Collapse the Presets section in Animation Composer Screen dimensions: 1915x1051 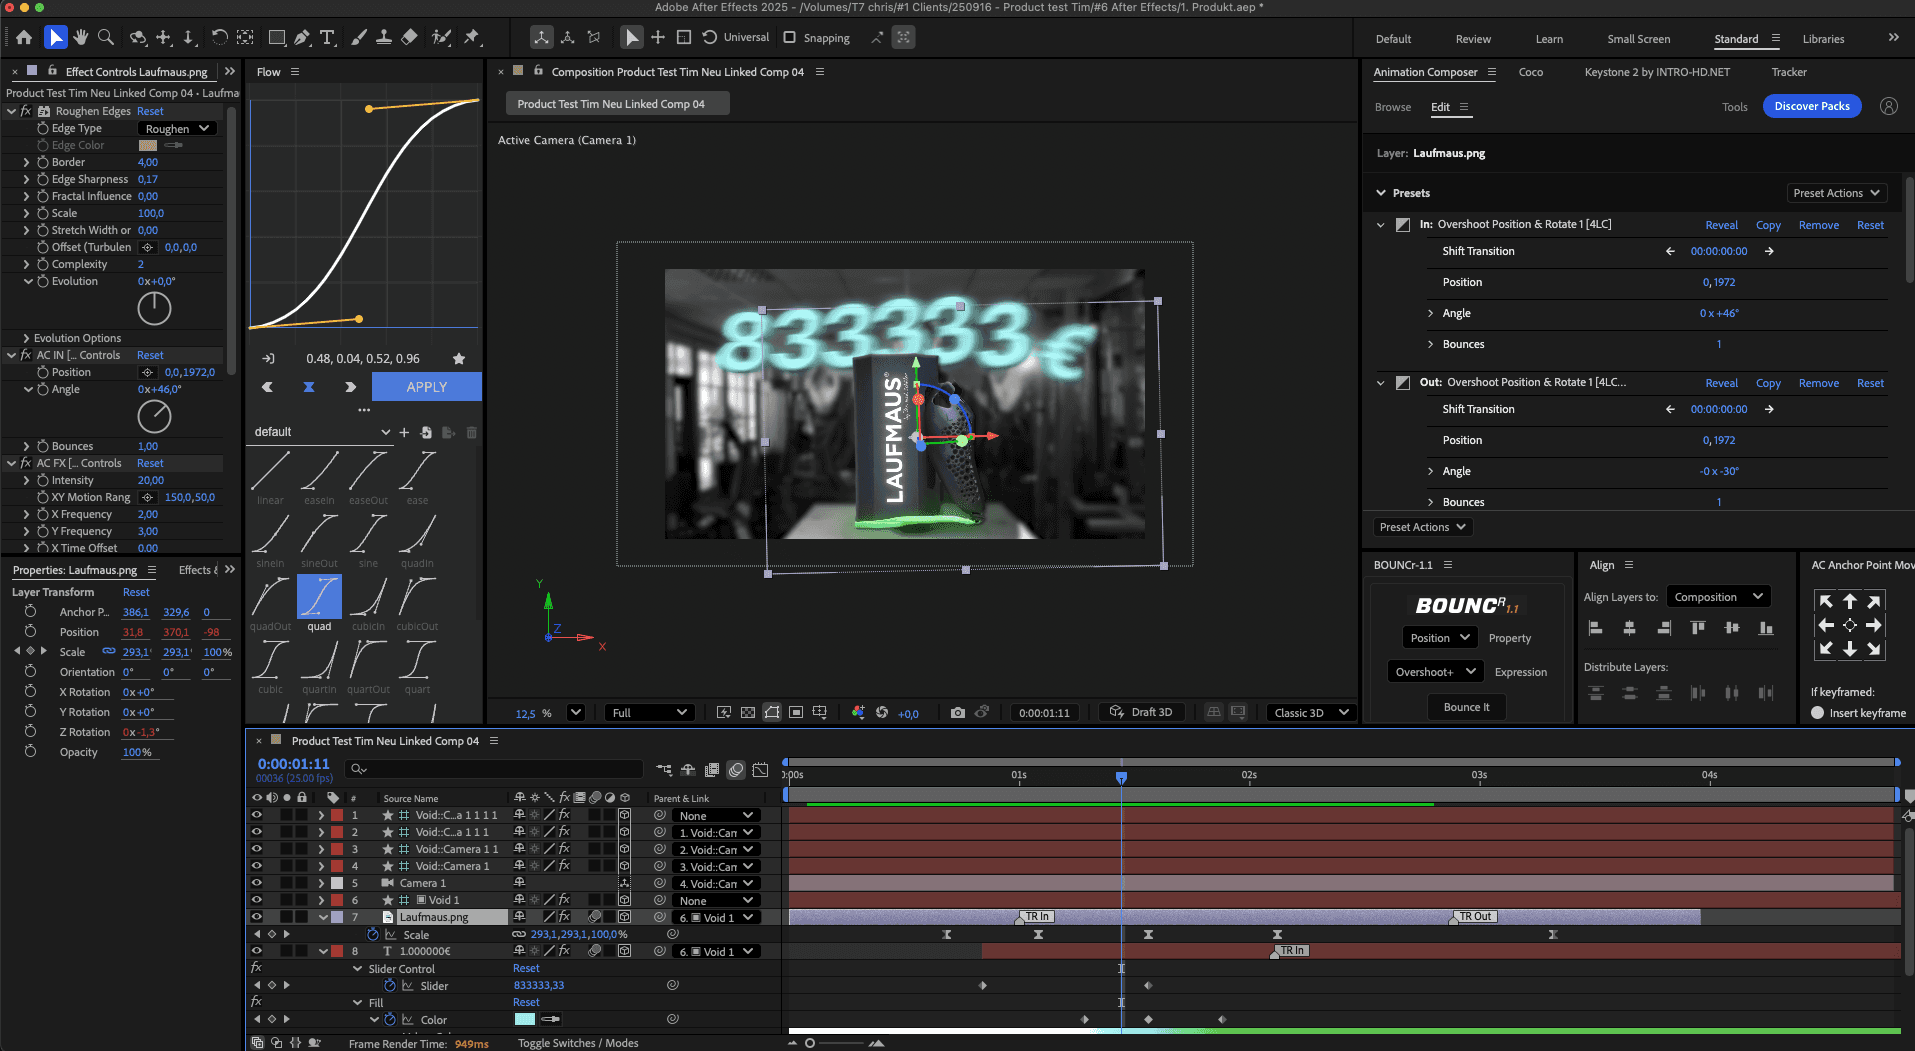[1381, 193]
